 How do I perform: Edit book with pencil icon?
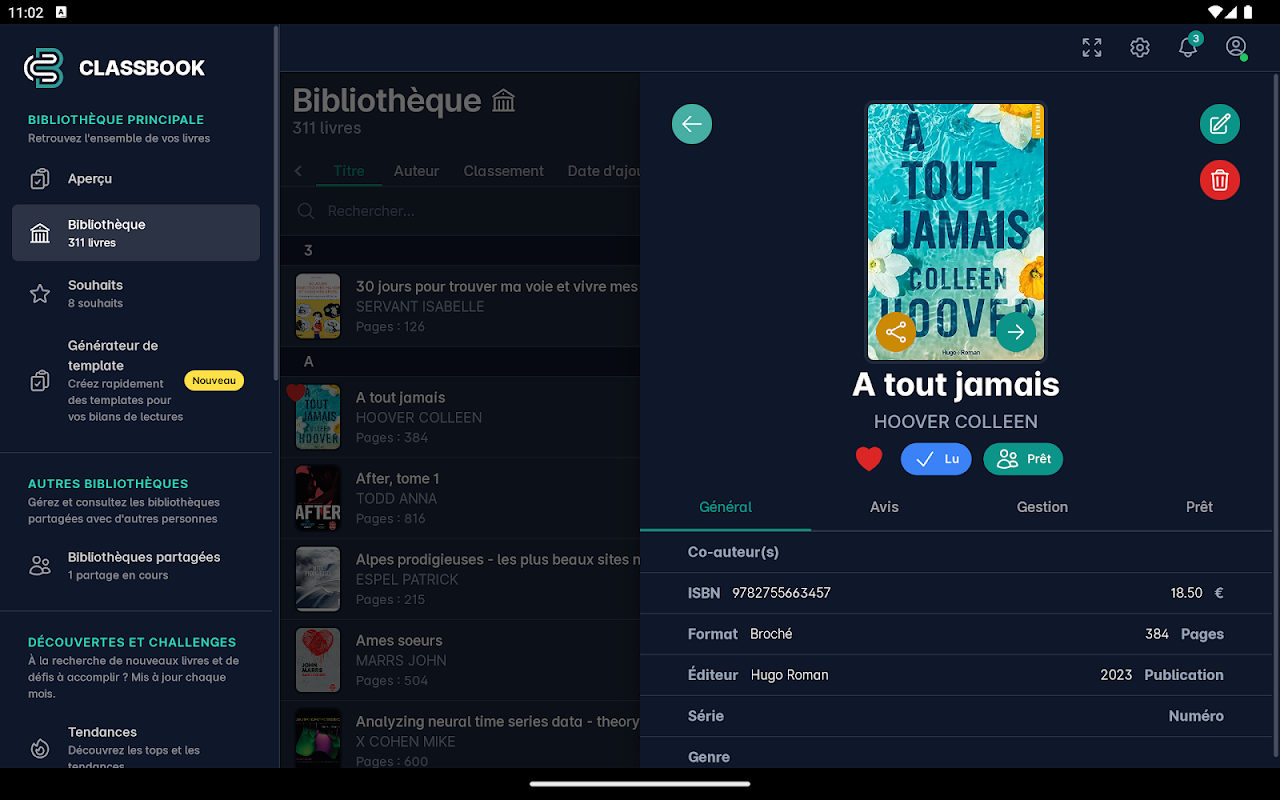pos(1220,124)
